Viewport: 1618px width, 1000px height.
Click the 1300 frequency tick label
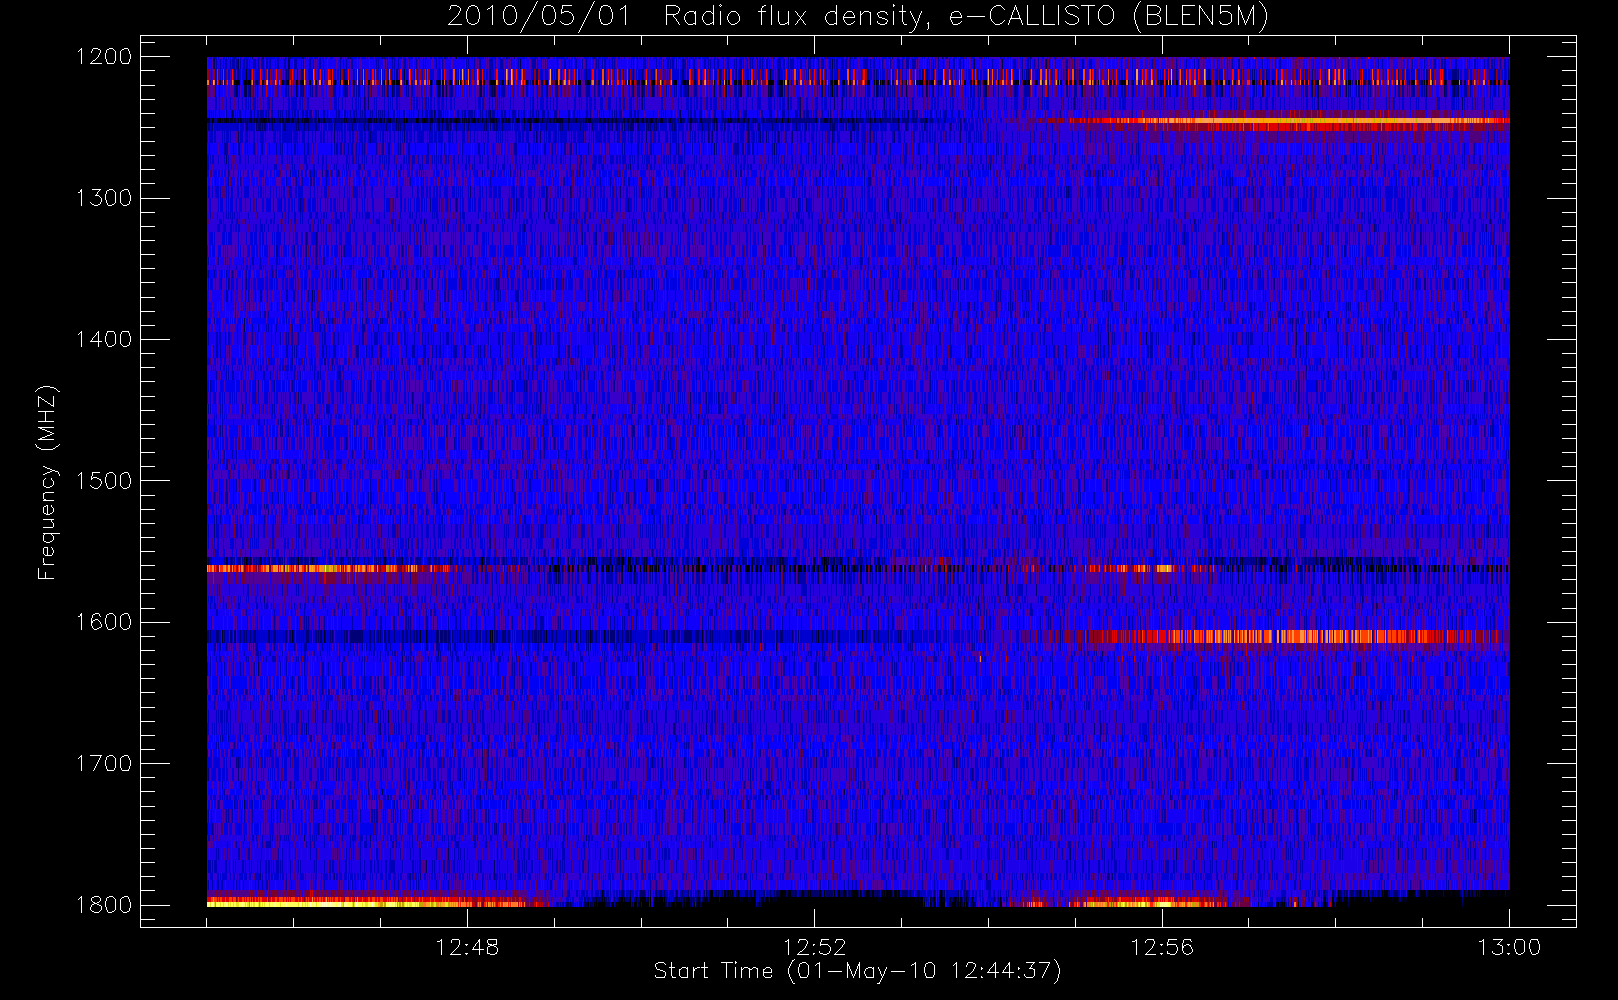point(104,198)
